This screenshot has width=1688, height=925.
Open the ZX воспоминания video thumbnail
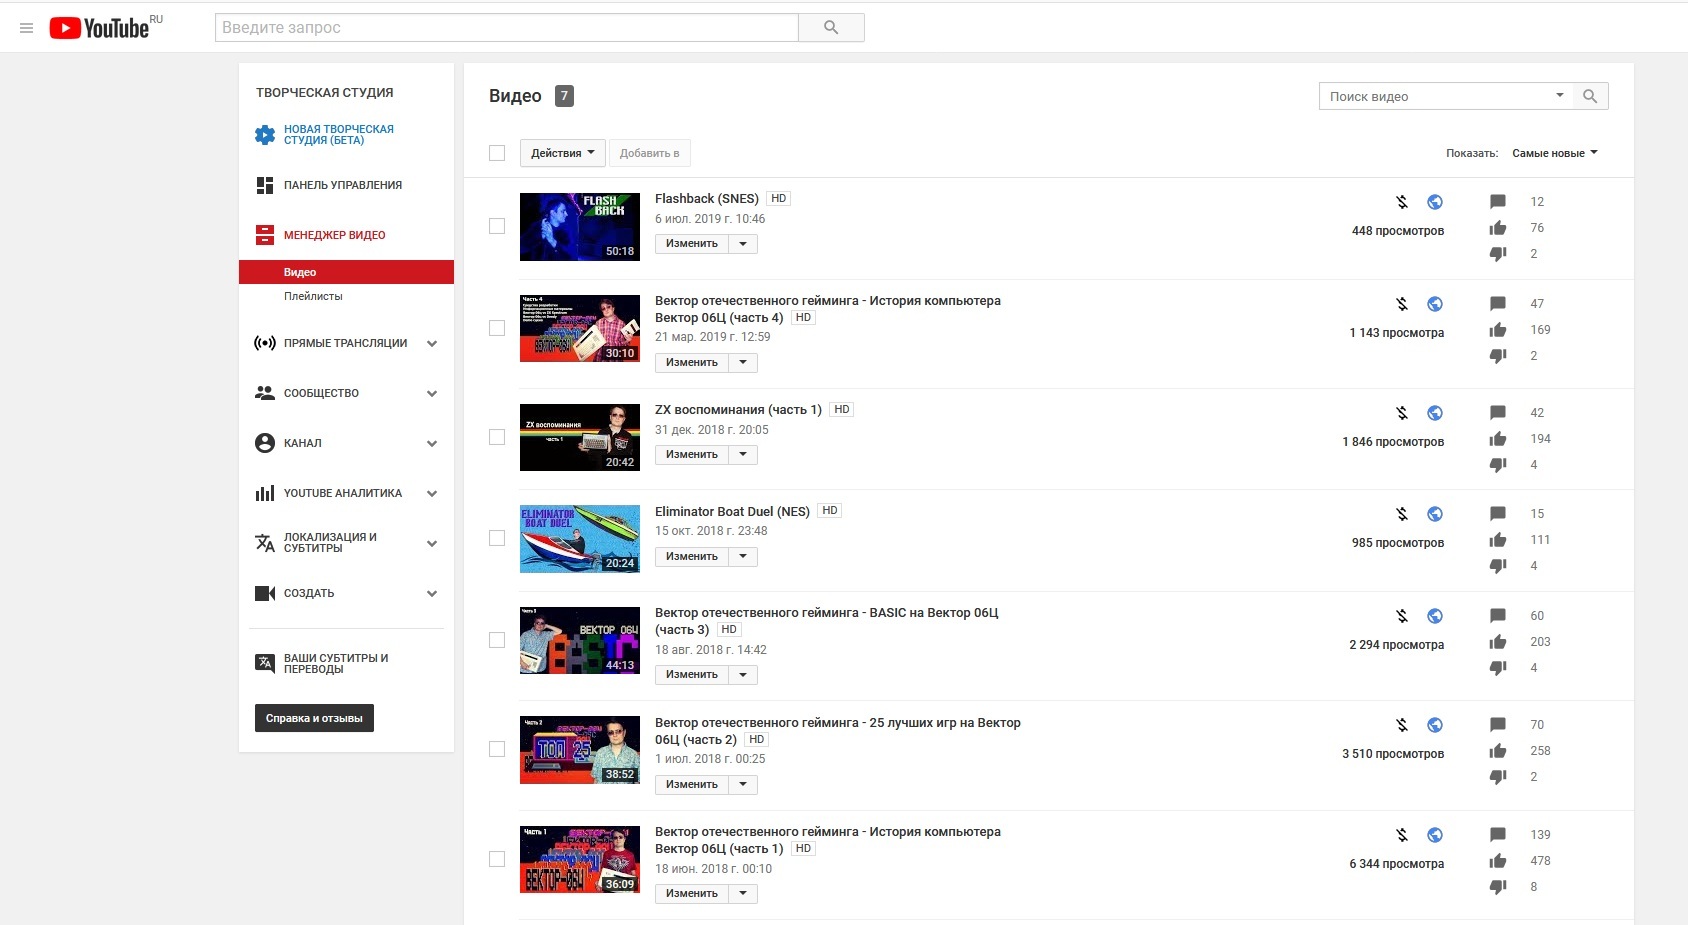(580, 437)
